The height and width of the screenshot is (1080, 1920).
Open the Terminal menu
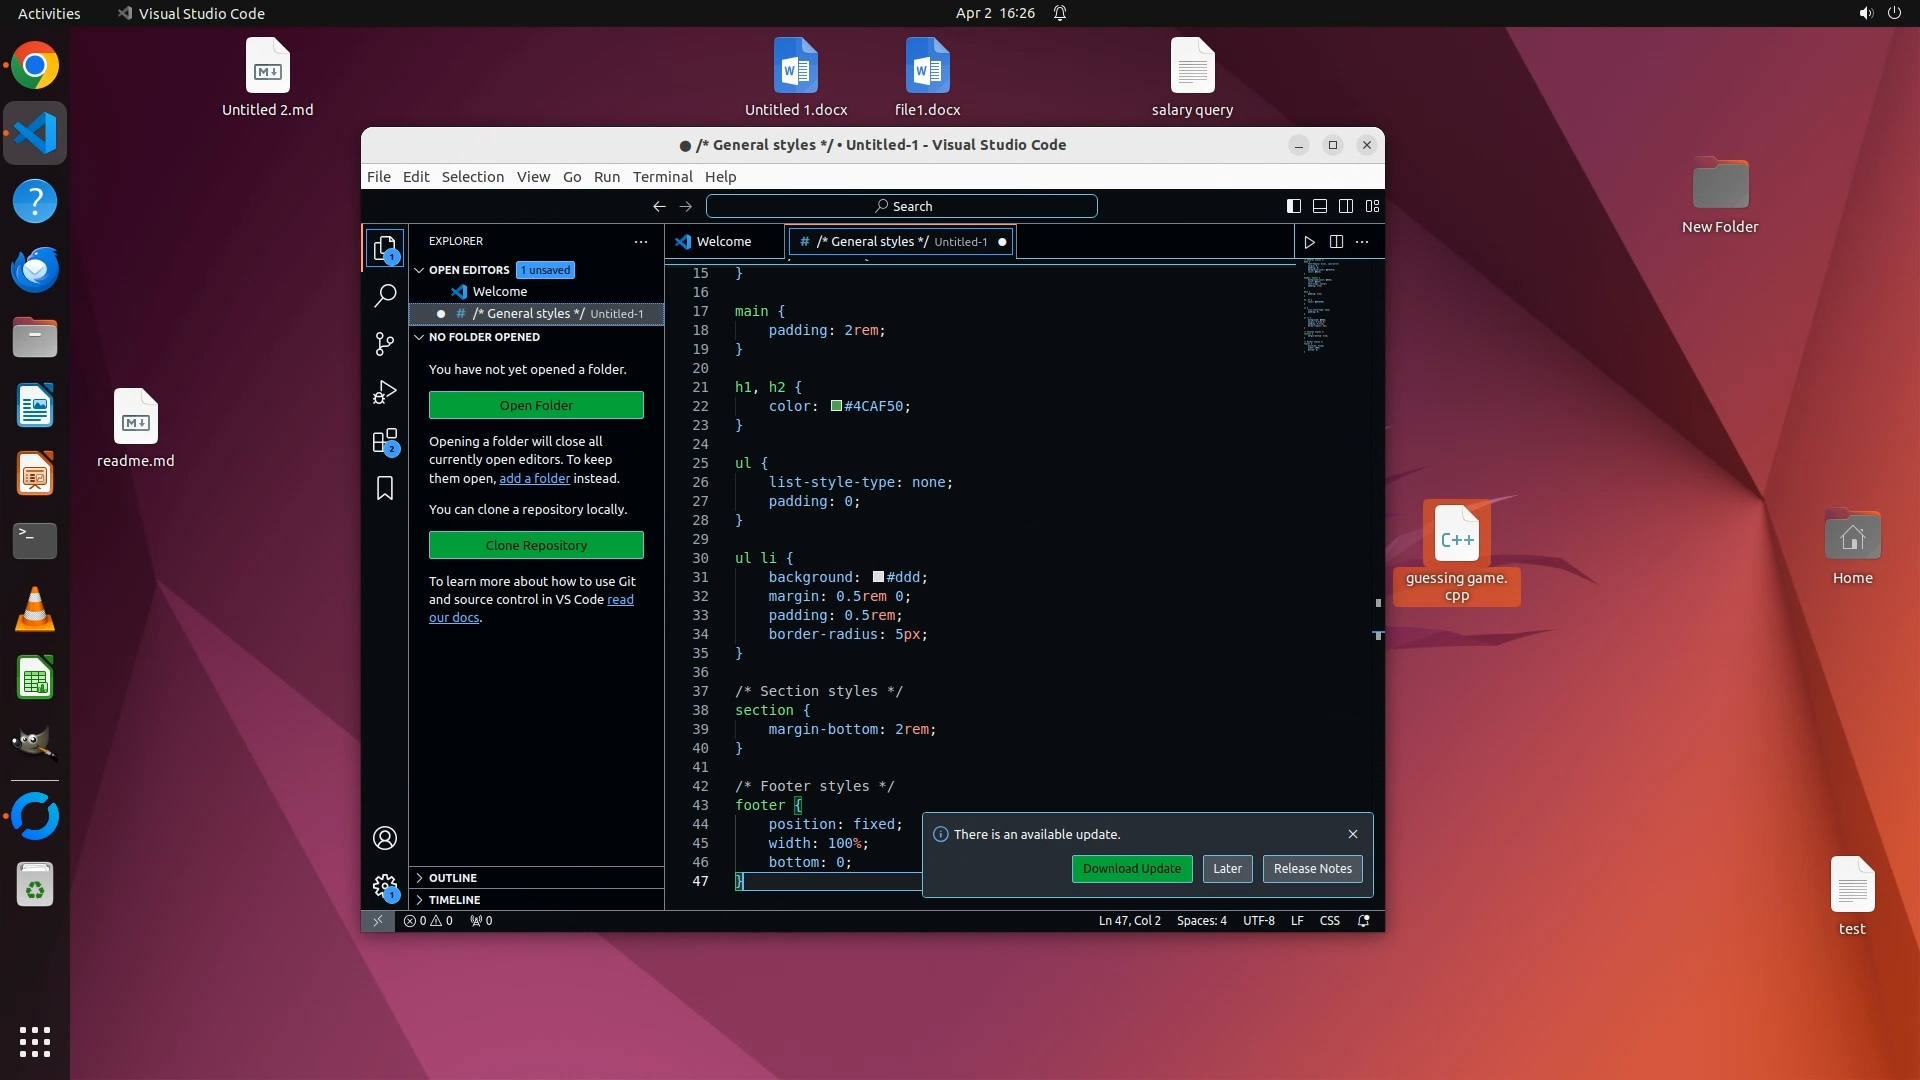662,177
